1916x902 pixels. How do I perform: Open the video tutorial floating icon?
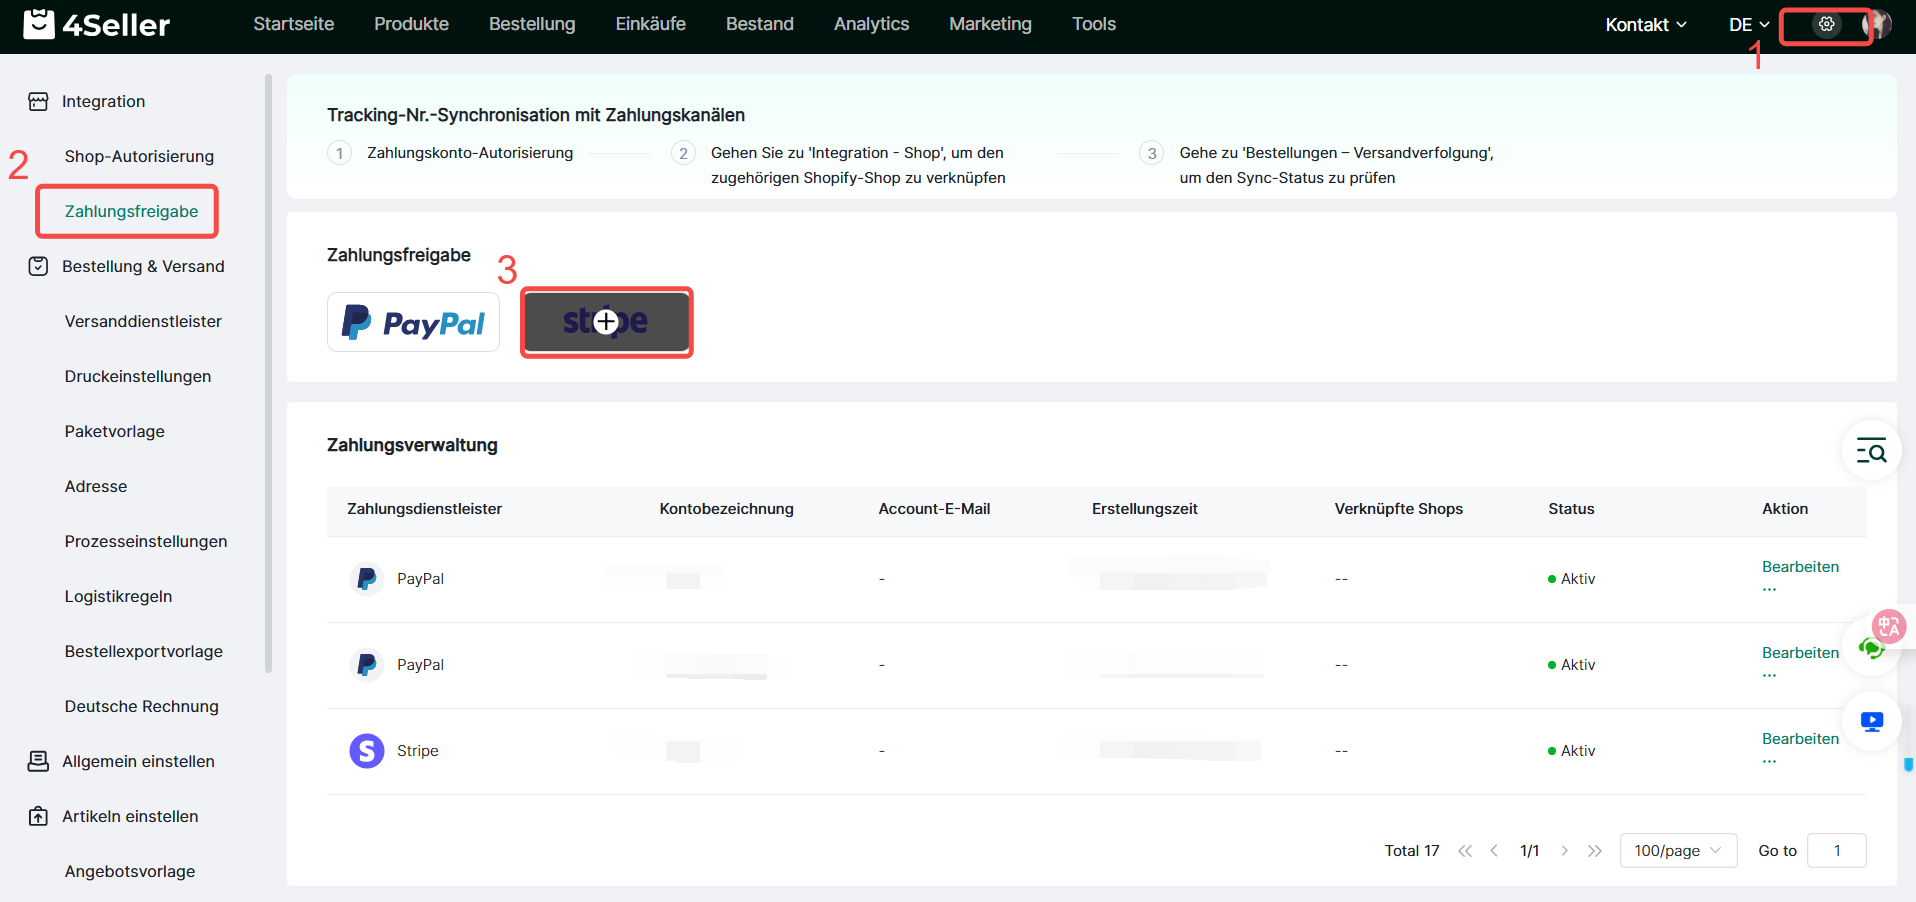1871,721
